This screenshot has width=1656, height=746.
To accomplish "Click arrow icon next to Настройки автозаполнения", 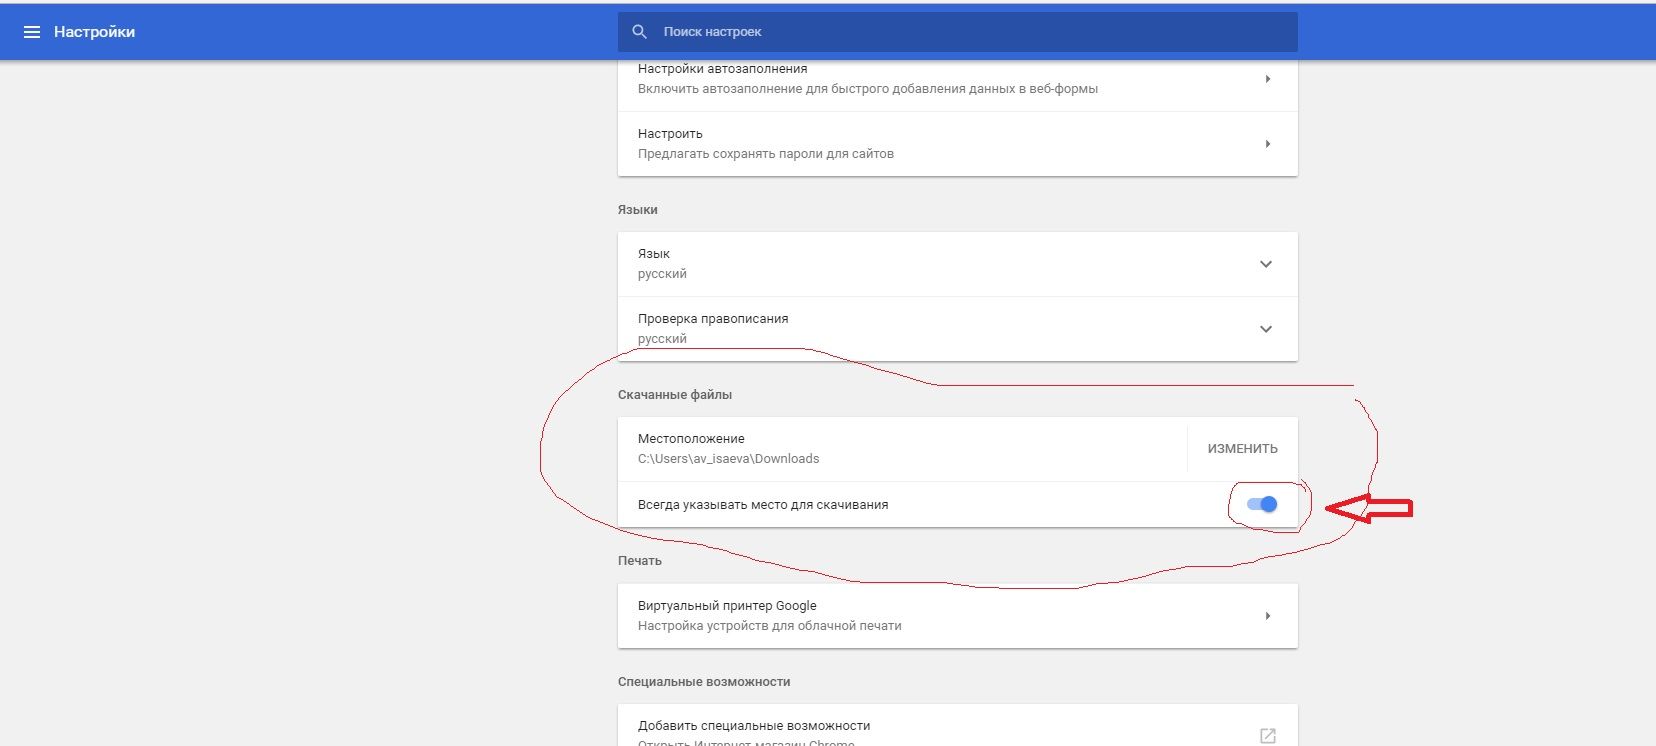I will 1267,79.
